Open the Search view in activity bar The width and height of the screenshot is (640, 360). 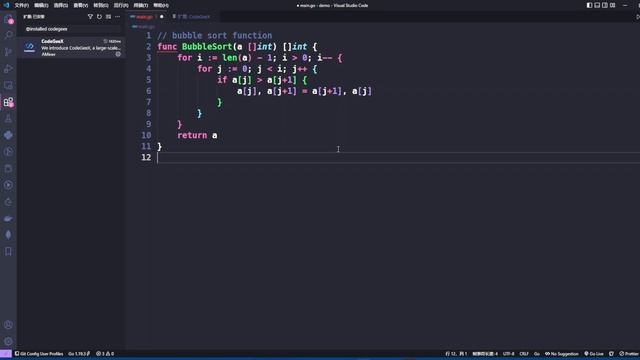click(x=8, y=35)
